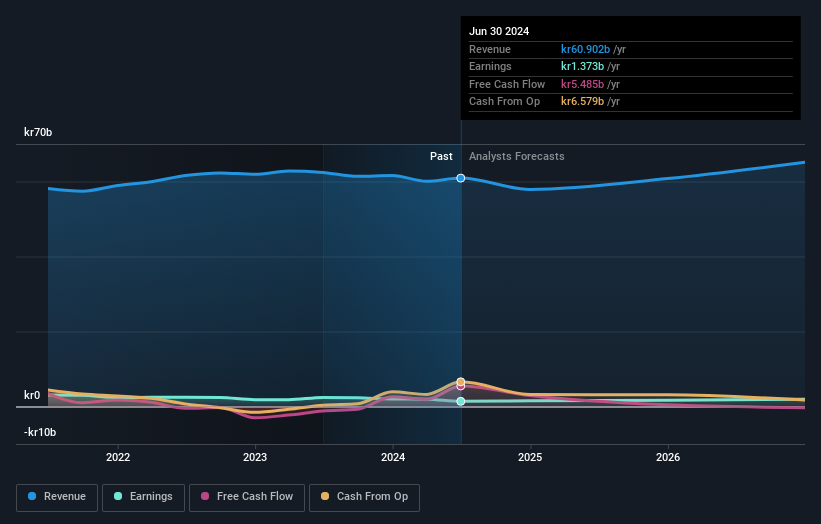
Task: Click the kr70b y-axis label
Action: coord(38,132)
